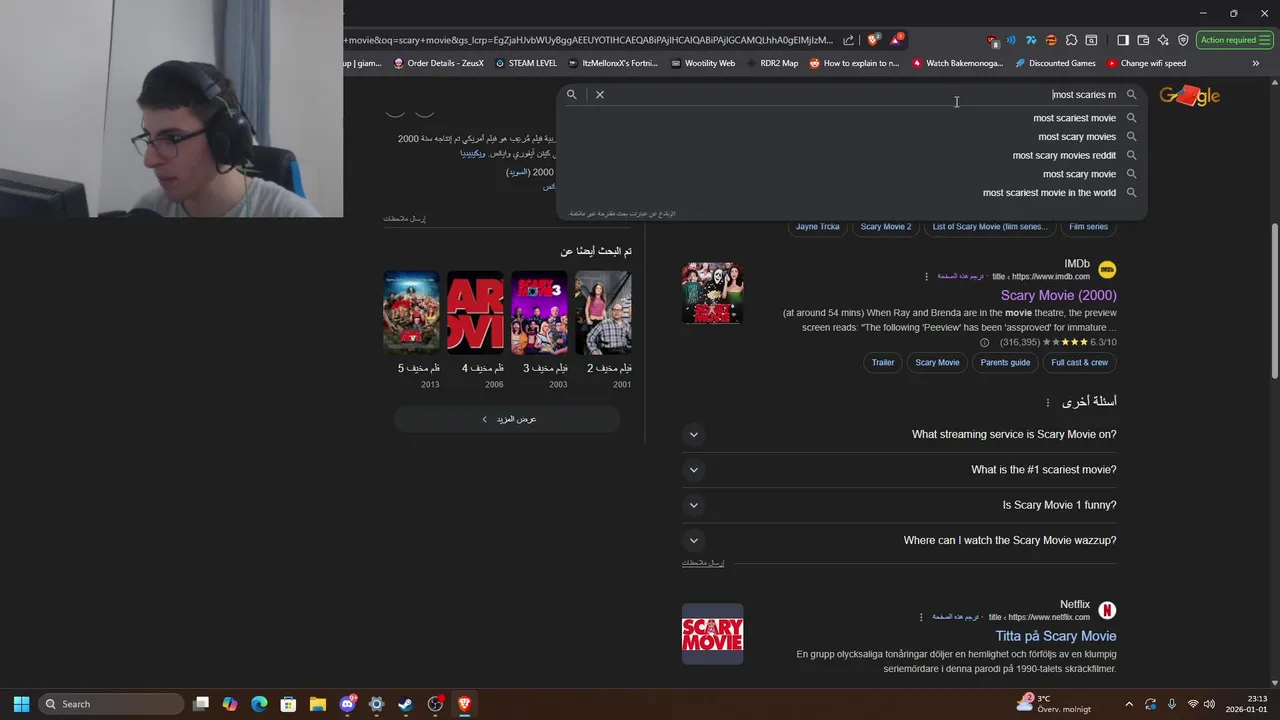Image resolution: width=1280 pixels, height=720 pixels.
Task: Click the 'Scary Movie 2' chip
Action: (886, 227)
